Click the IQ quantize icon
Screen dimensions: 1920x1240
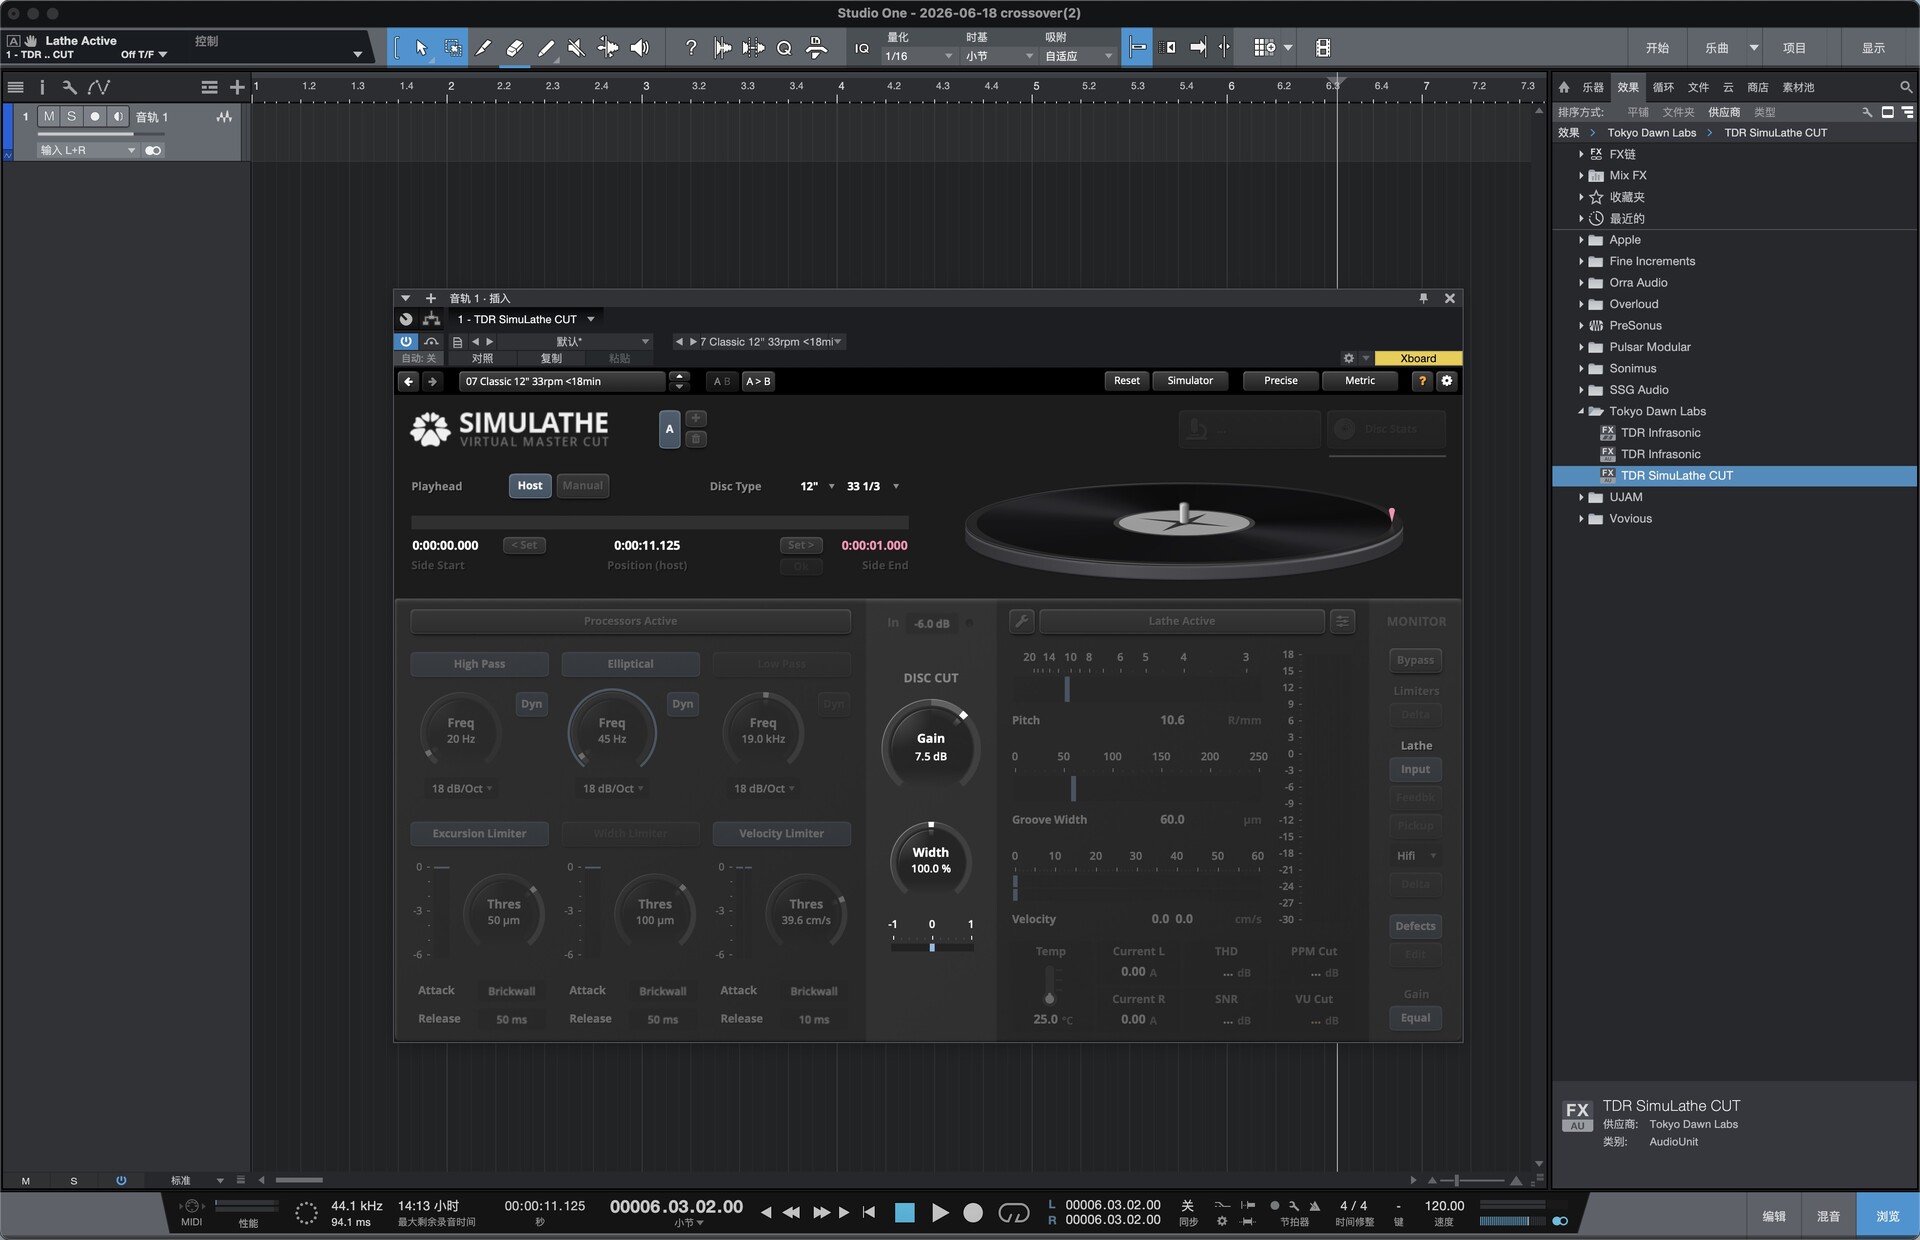[861, 48]
